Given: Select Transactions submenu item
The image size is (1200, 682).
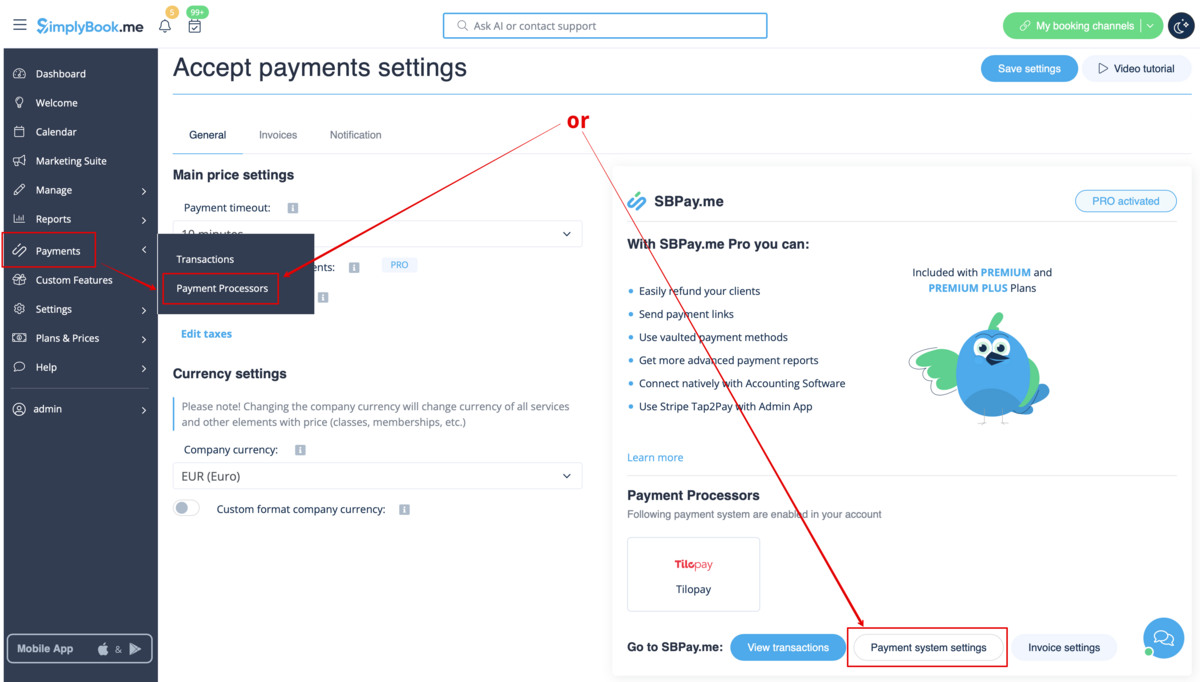Looking at the screenshot, I should pyautogui.click(x=205, y=259).
